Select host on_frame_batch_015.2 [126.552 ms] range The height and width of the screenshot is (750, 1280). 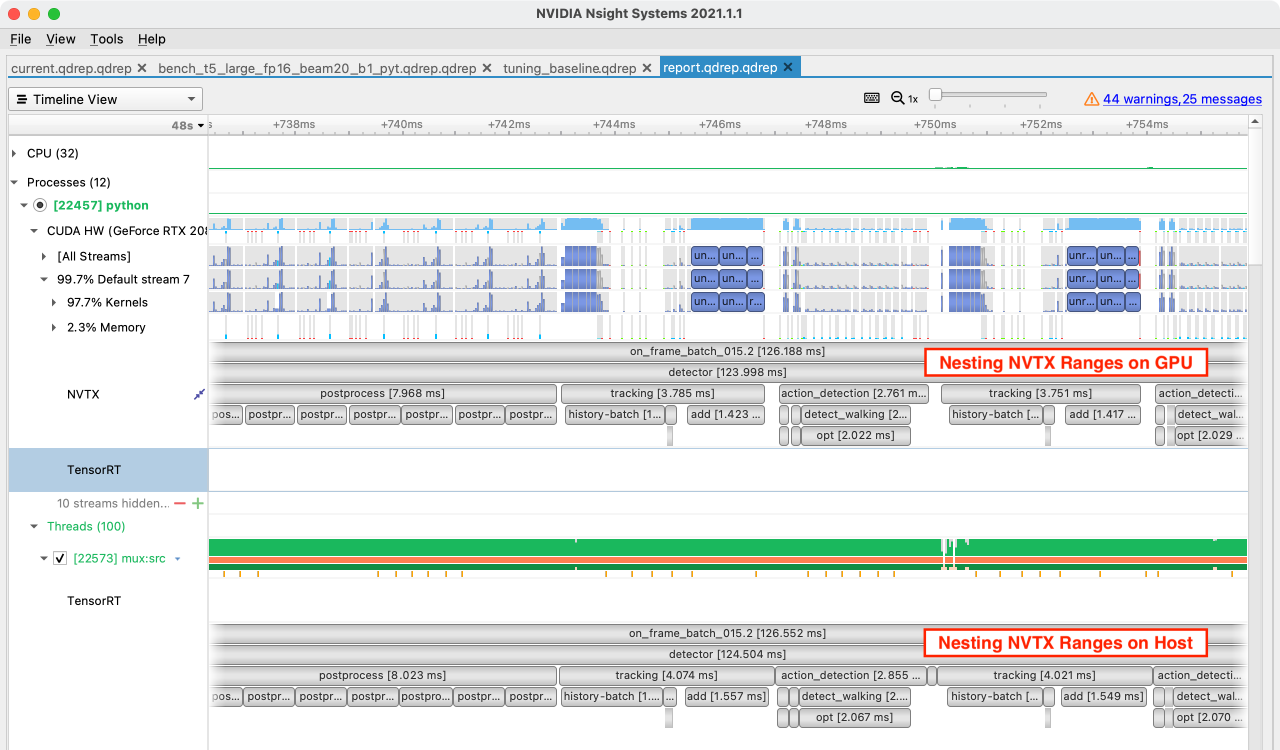click(x=727, y=633)
